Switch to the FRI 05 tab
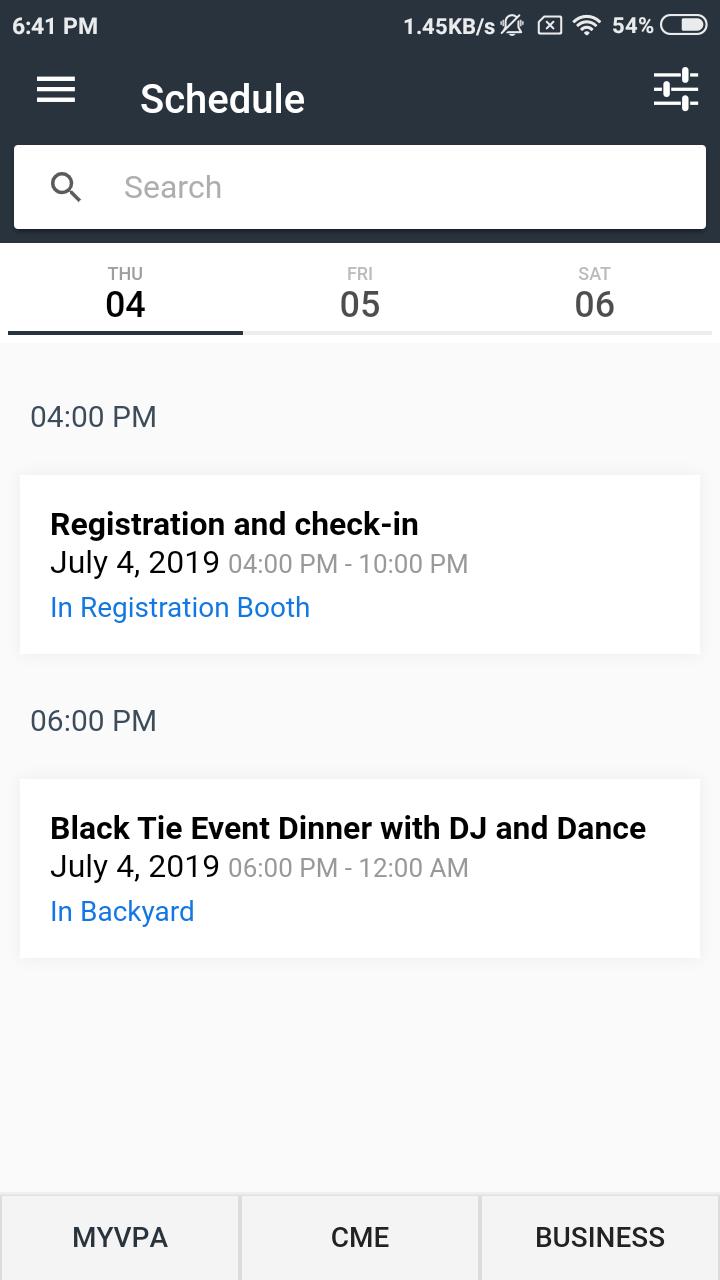The width and height of the screenshot is (720, 1280). coord(360,293)
